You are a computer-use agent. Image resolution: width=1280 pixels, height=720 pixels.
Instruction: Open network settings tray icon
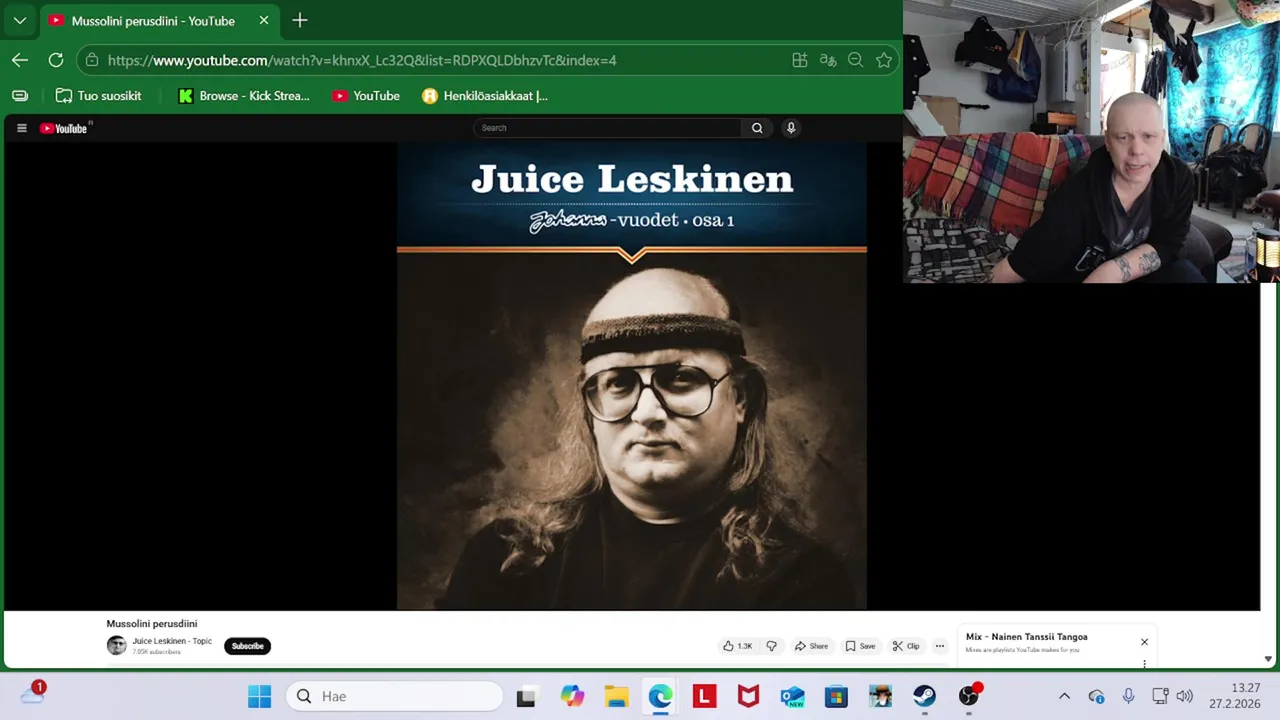[1160, 696]
